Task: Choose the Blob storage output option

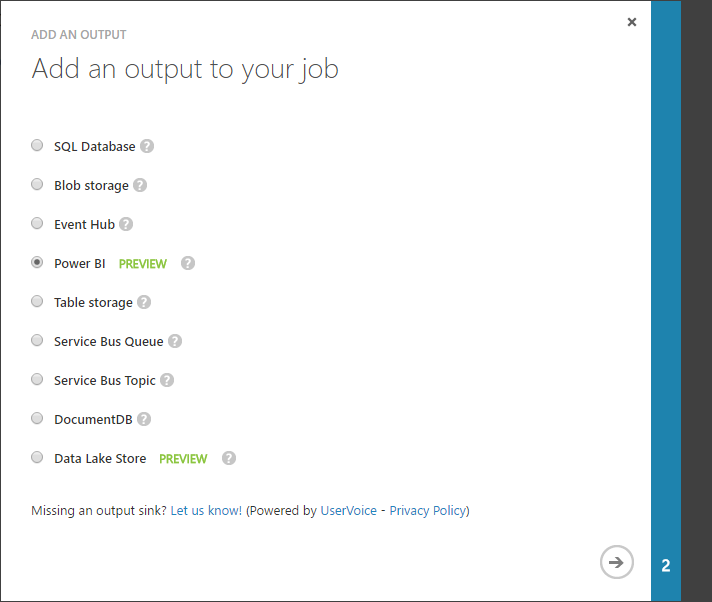Action: 37,184
